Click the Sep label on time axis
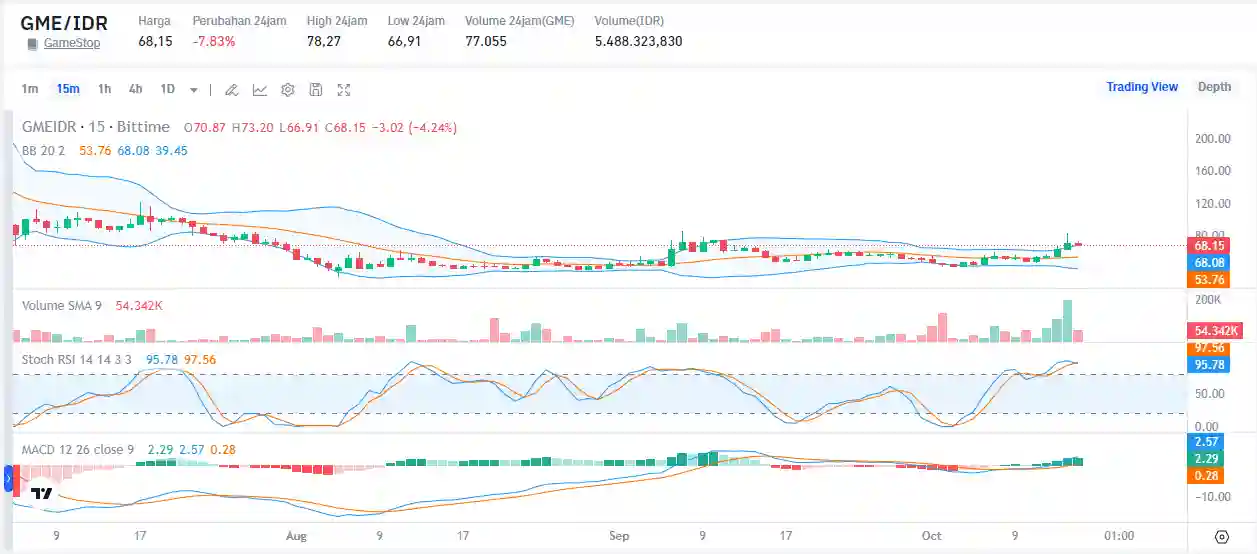Screen dimensions: 1257x554 [x=620, y=536]
